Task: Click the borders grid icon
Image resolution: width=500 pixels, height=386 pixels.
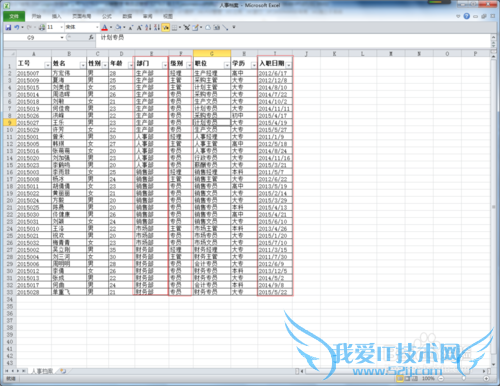Action: click(174, 27)
